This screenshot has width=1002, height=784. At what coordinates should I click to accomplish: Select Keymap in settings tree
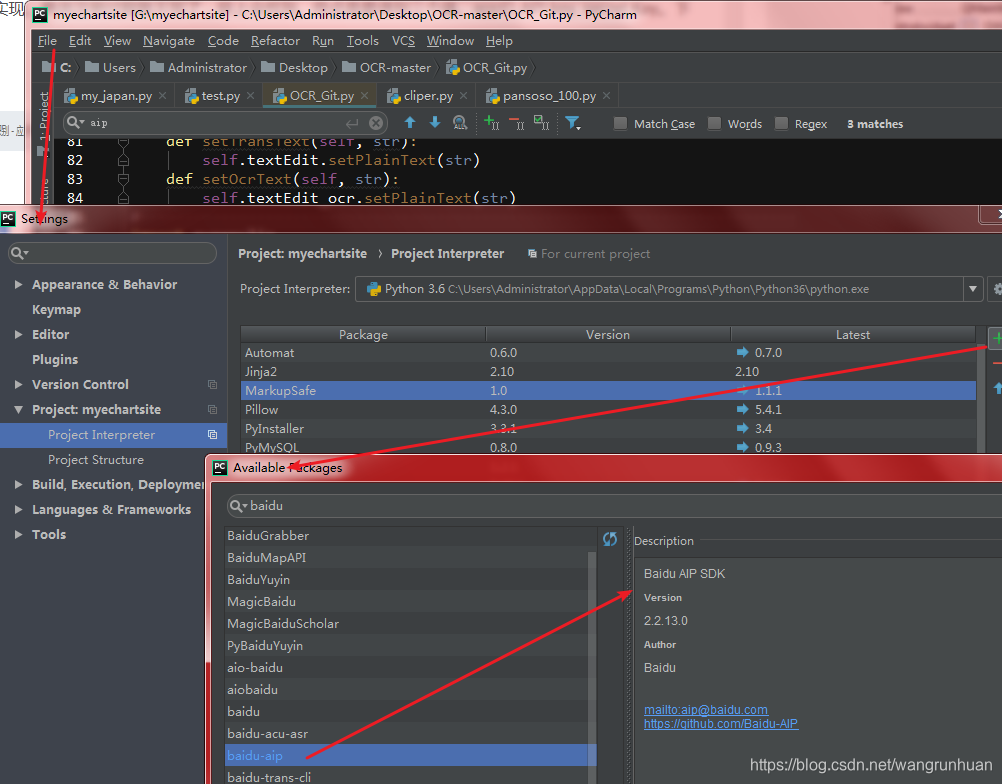tap(56, 309)
